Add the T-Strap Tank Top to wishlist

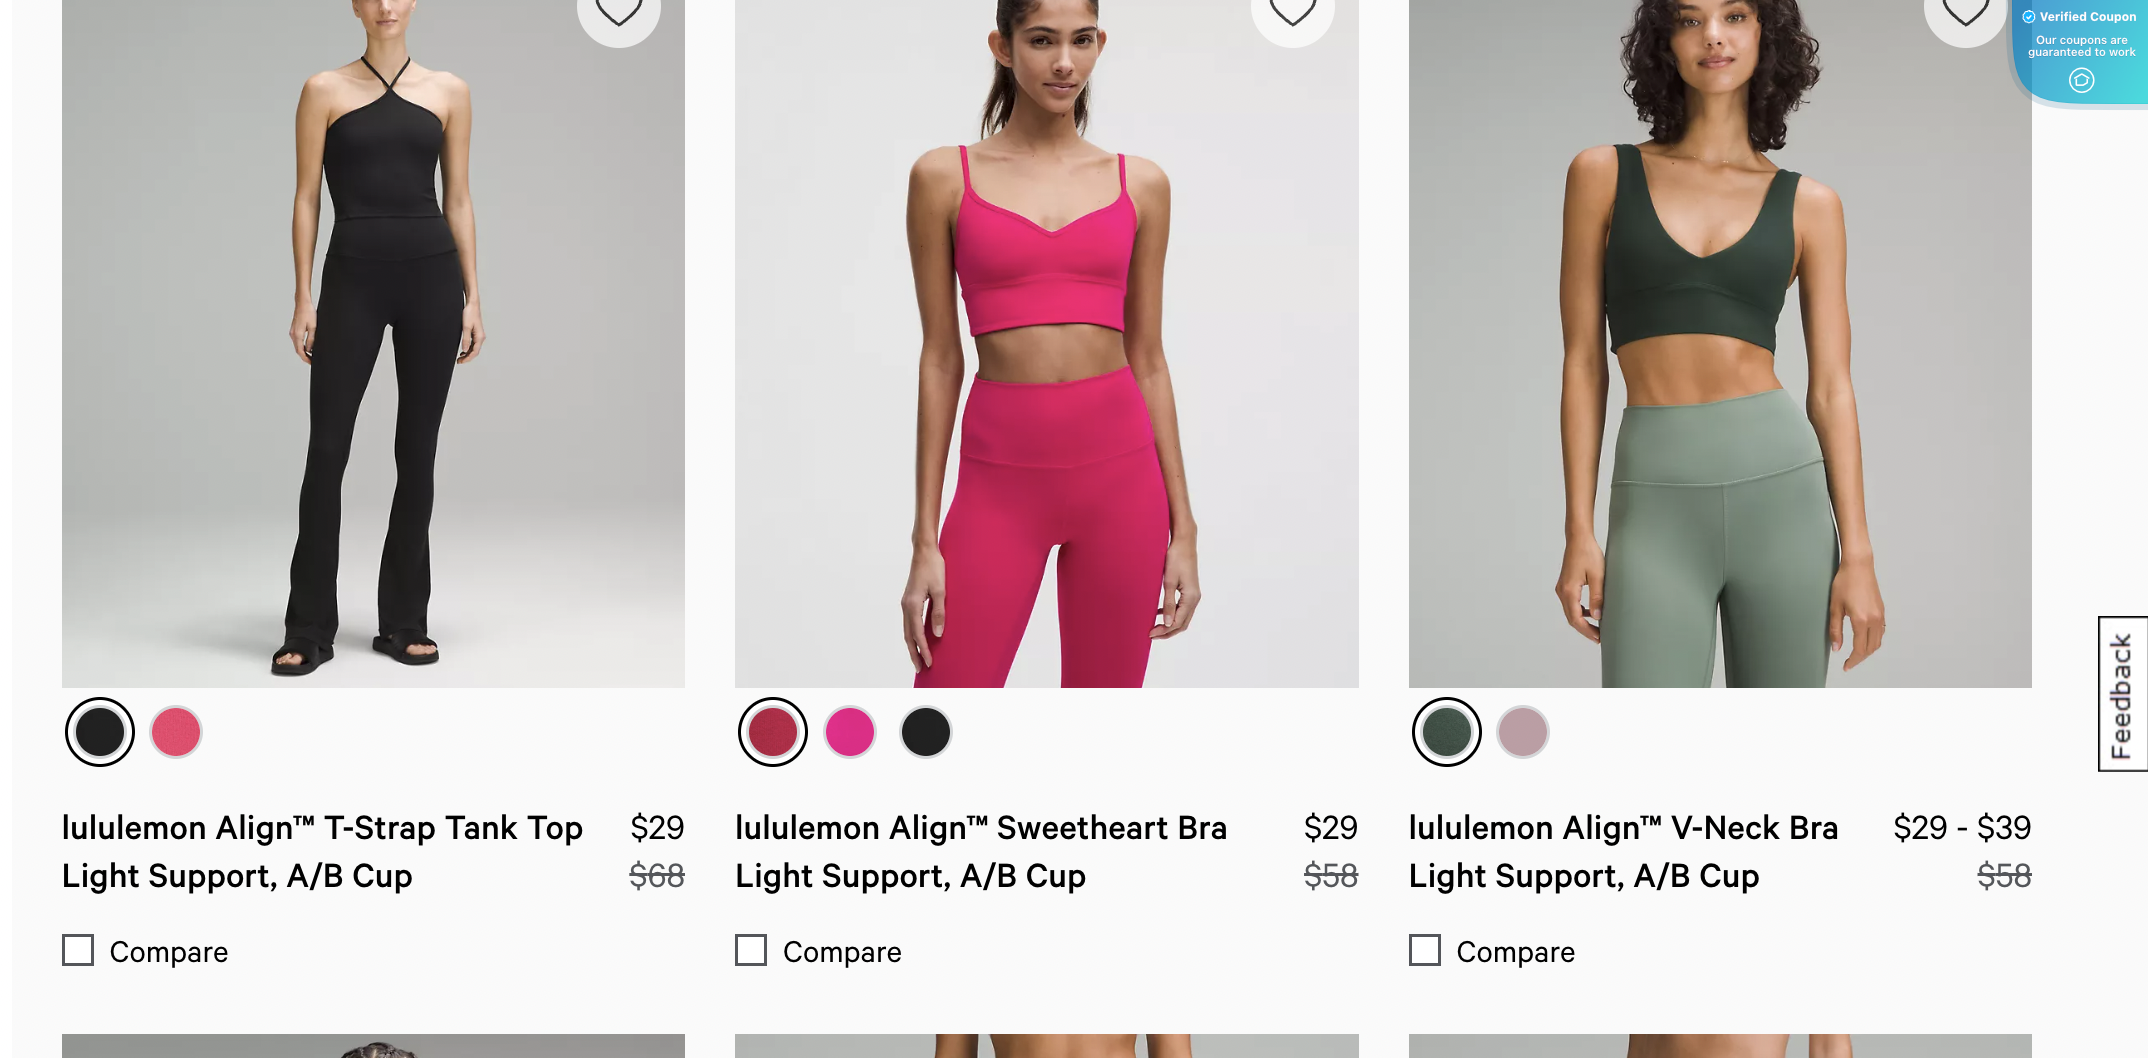coord(620,12)
